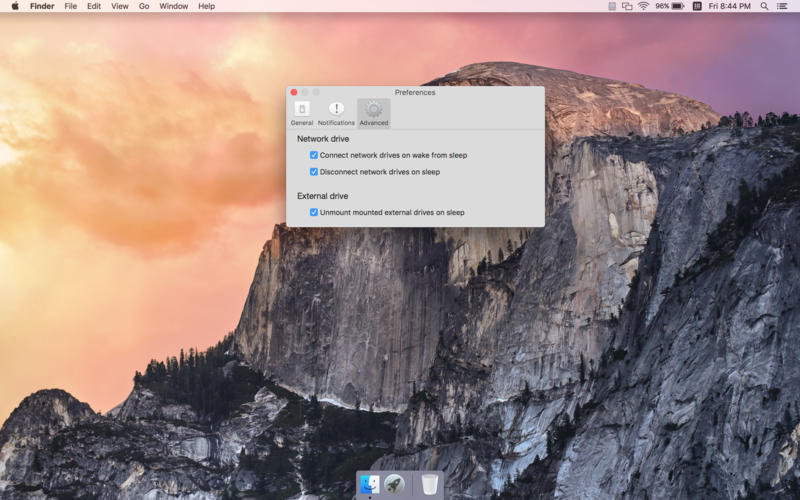Screen dimensions: 800x500
Task: Open the Finder menu
Action: point(42,6)
